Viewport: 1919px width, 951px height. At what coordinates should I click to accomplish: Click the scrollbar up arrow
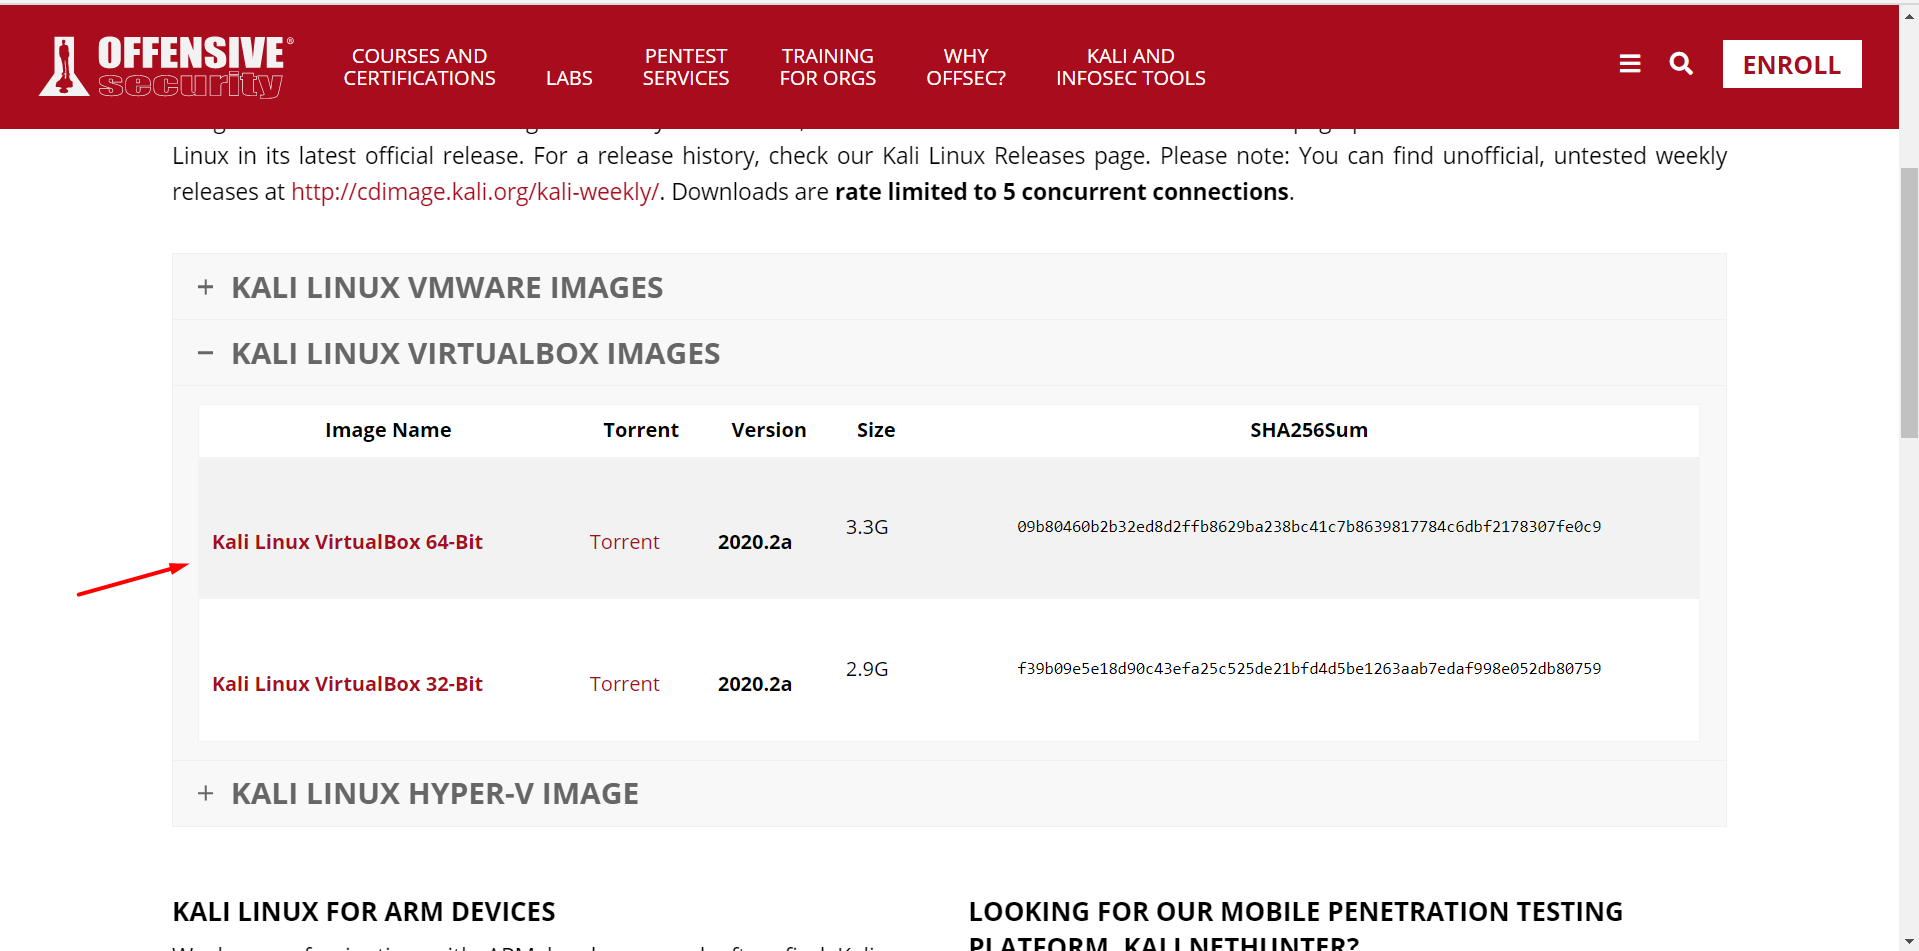click(x=1909, y=16)
